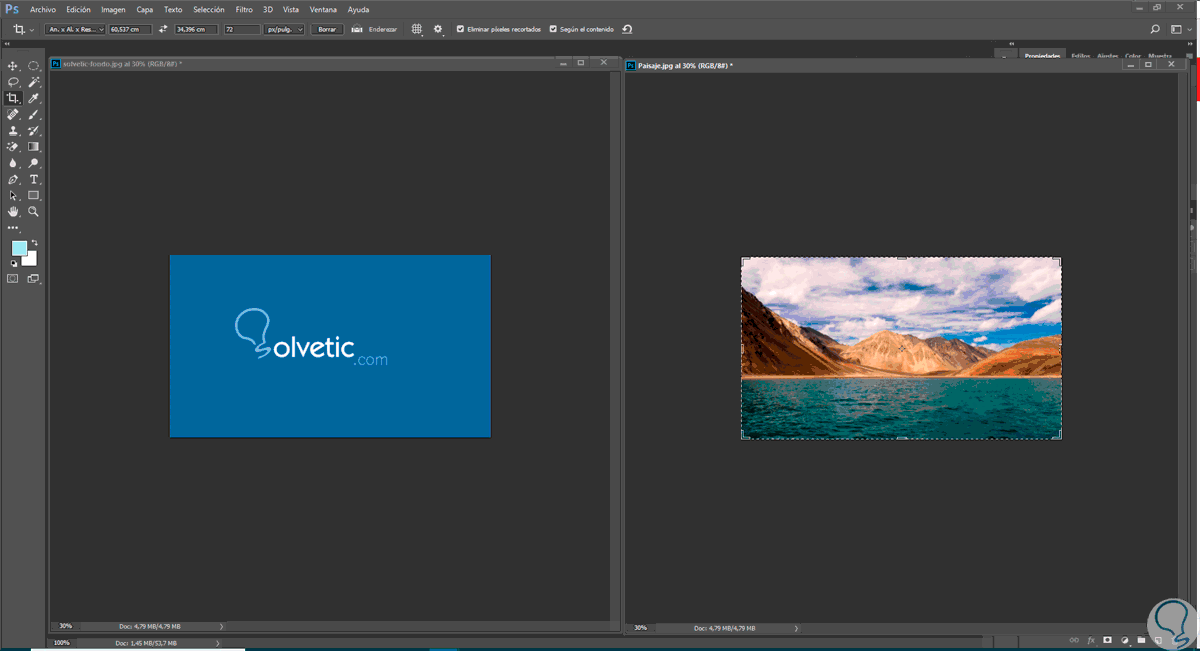The height and width of the screenshot is (651, 1200).
Task: Toggle Quick Mask mode icon
Action: [13, 279]
